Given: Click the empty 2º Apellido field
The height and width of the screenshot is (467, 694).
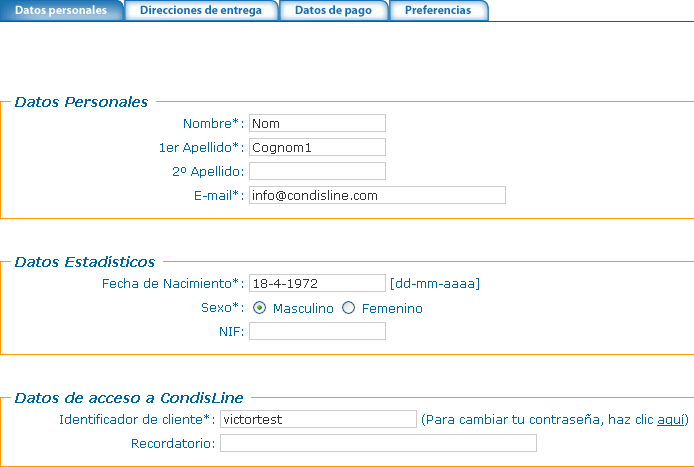Looking at the screenshot, I should [x=317, y=171].
